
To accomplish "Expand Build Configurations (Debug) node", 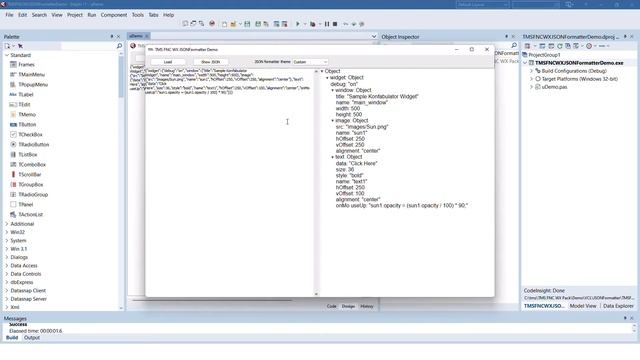I will pos(531,71).
